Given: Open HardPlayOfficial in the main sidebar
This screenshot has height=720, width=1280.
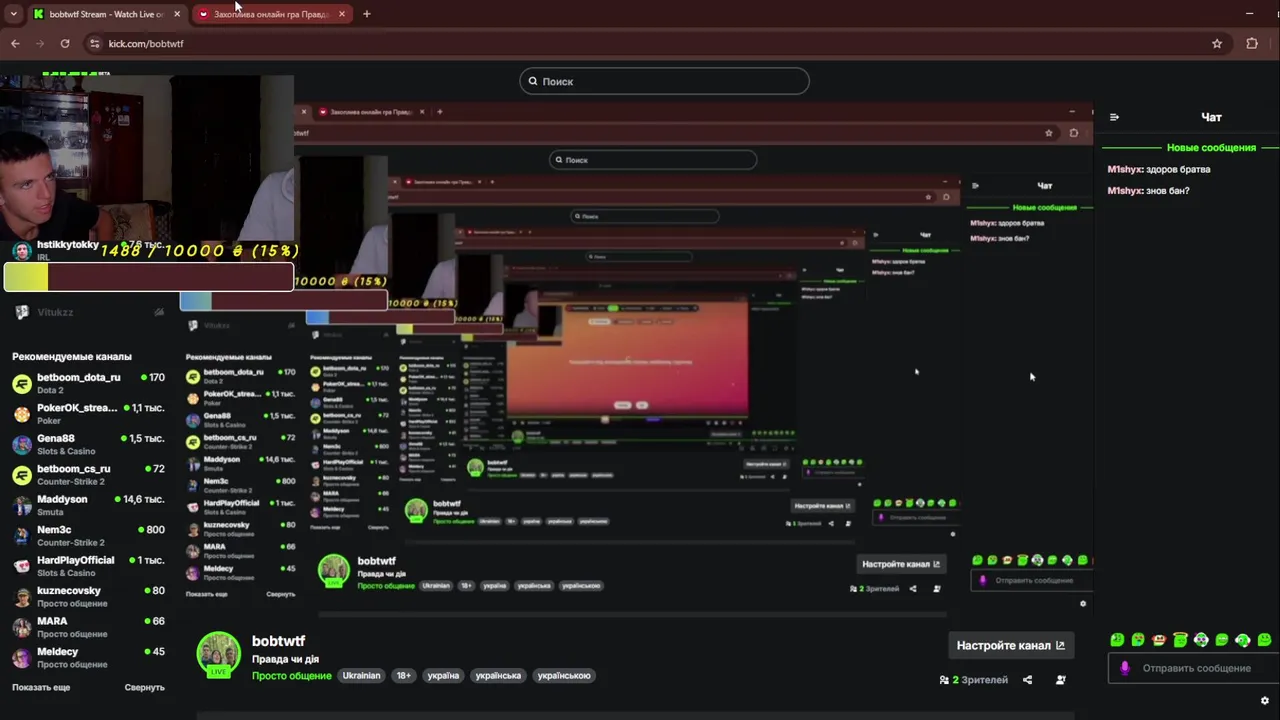Looking at the screenshot, I should click(x=88, y=566).
